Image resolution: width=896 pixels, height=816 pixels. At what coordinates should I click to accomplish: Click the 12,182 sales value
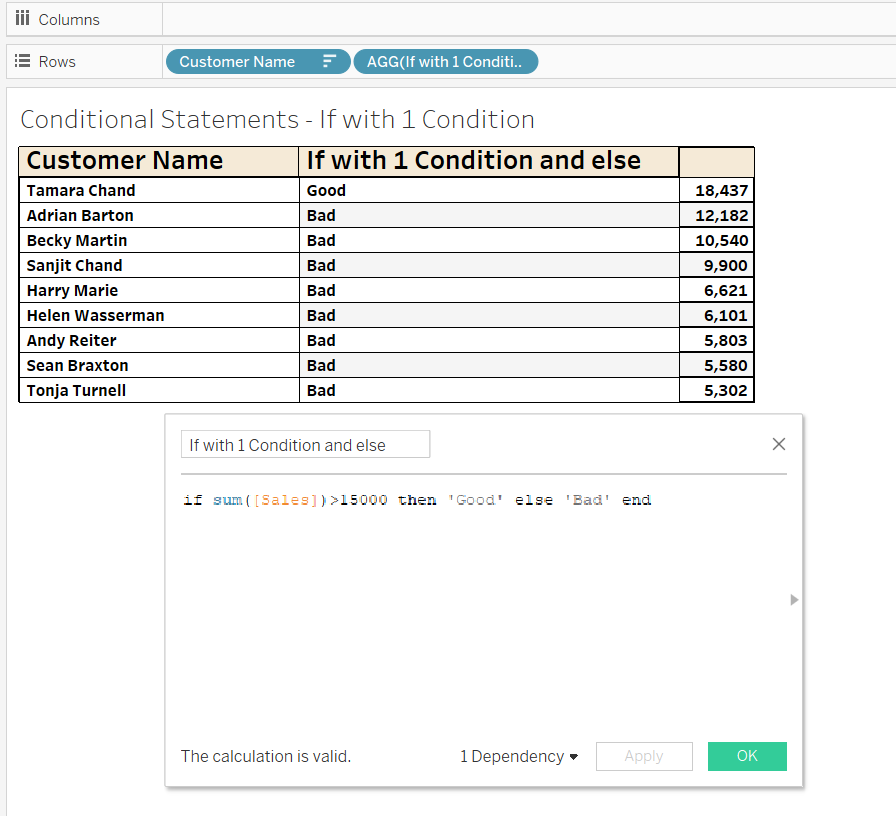coord(721,215)
